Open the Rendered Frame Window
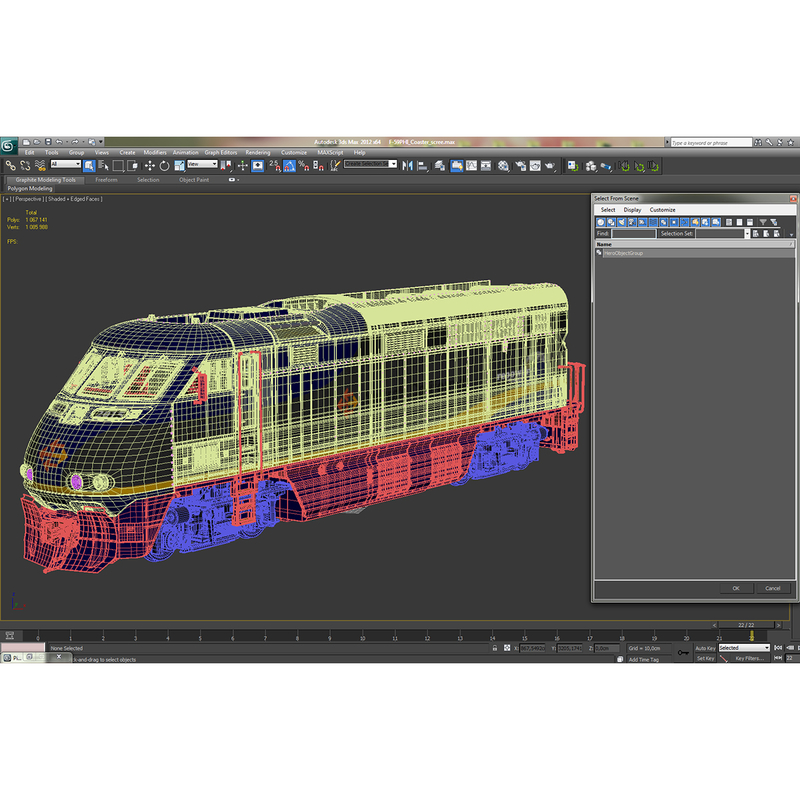Image resolution: width=800 pixels, height=800 pixels. tap(535, 166)
